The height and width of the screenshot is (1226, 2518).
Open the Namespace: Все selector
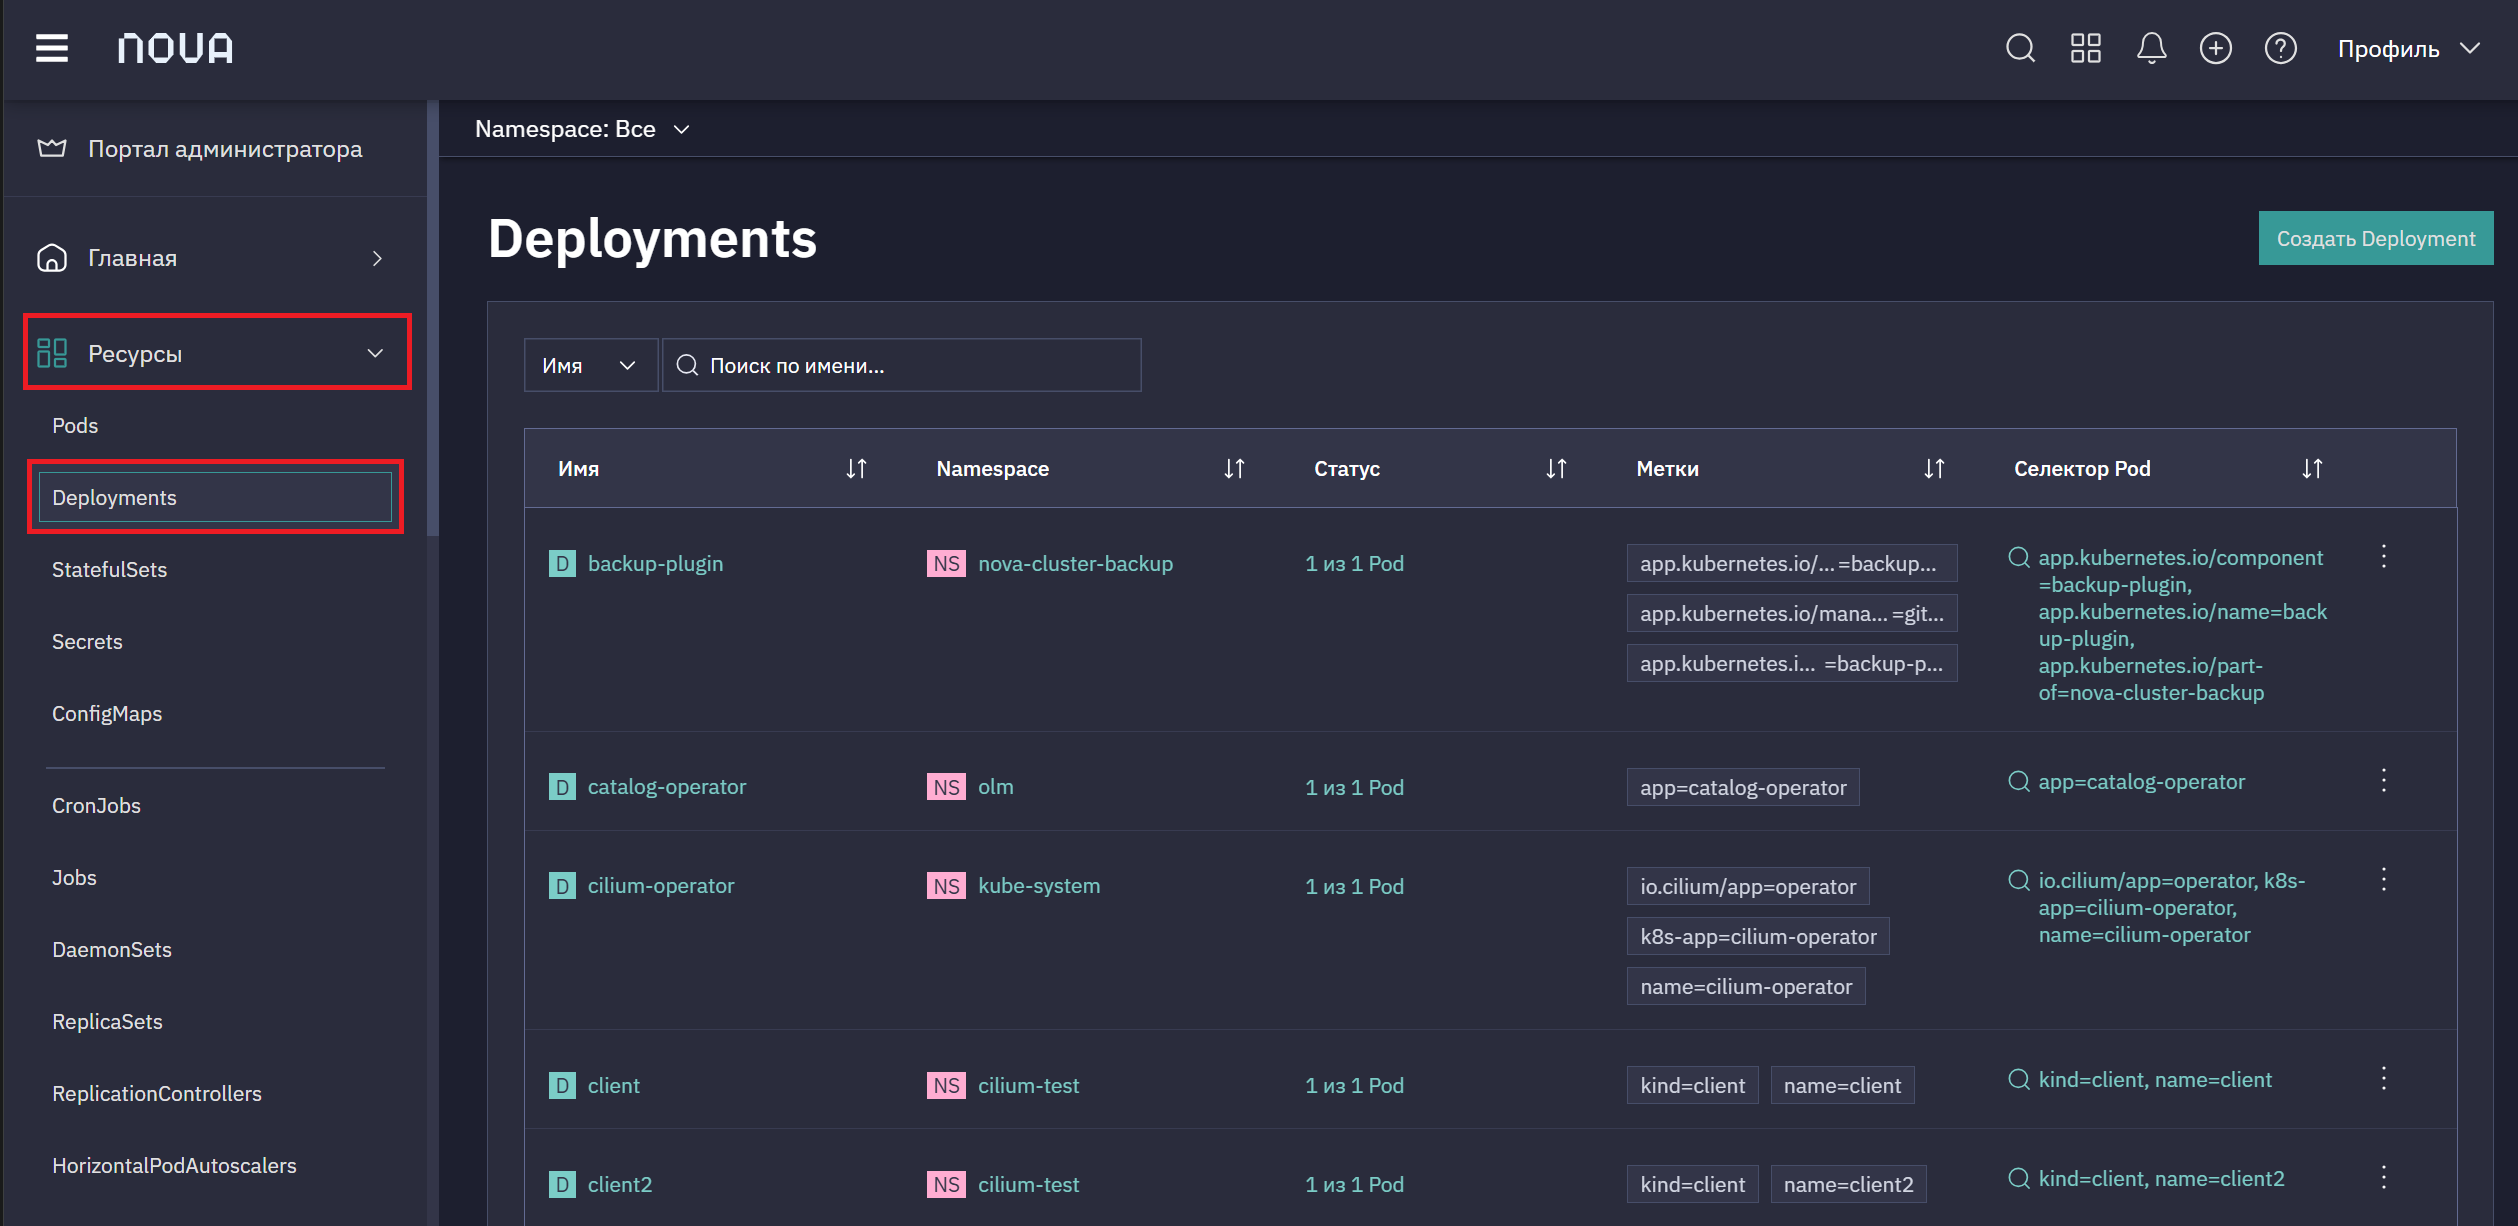click(582, 129)
